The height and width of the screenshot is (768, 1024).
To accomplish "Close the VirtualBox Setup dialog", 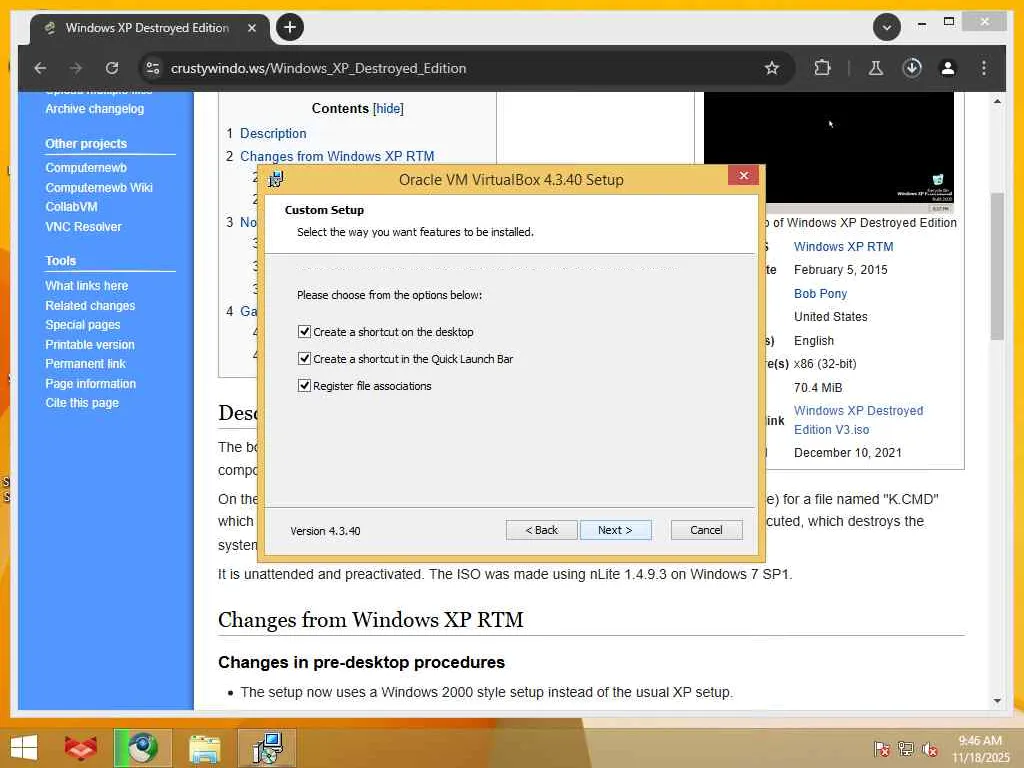I will click(x=743, y=175).
